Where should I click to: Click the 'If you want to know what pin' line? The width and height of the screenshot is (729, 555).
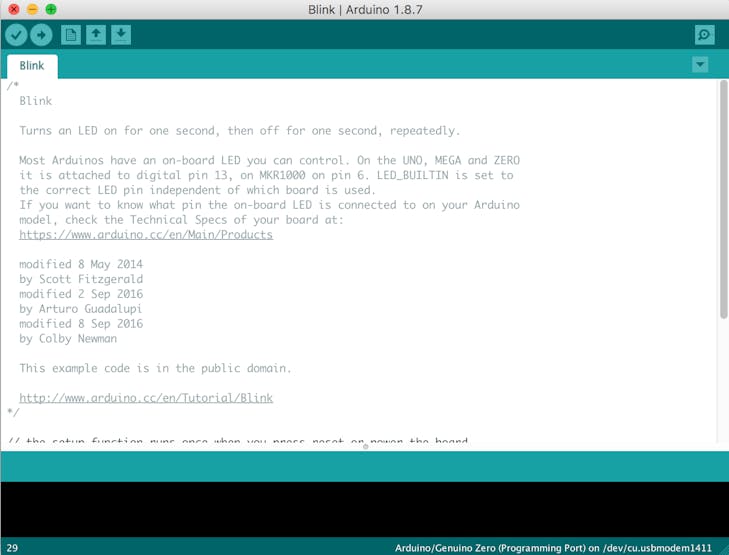[x=270, y=205]
